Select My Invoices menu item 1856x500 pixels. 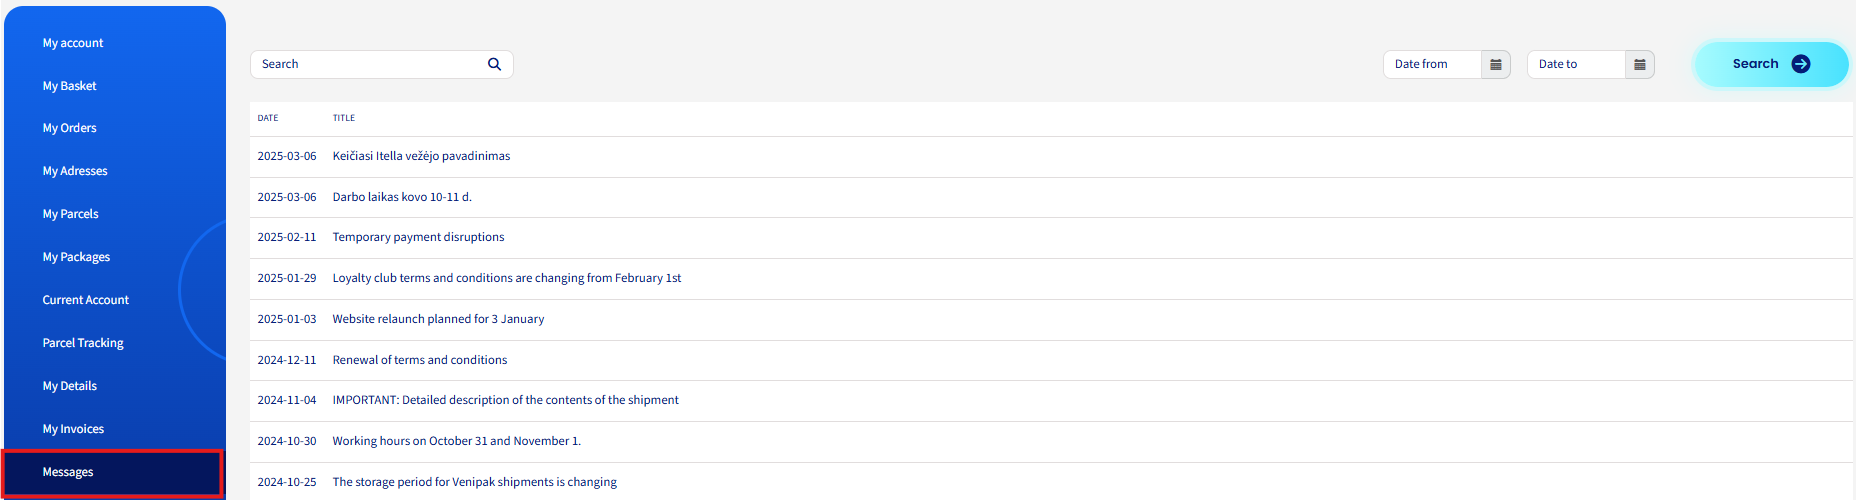pyautogui.click(x=73, y=429)
